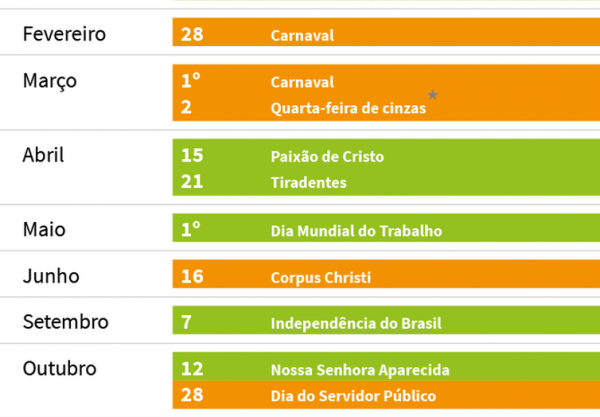Select the Paixão de Cristo holiday

327,157
